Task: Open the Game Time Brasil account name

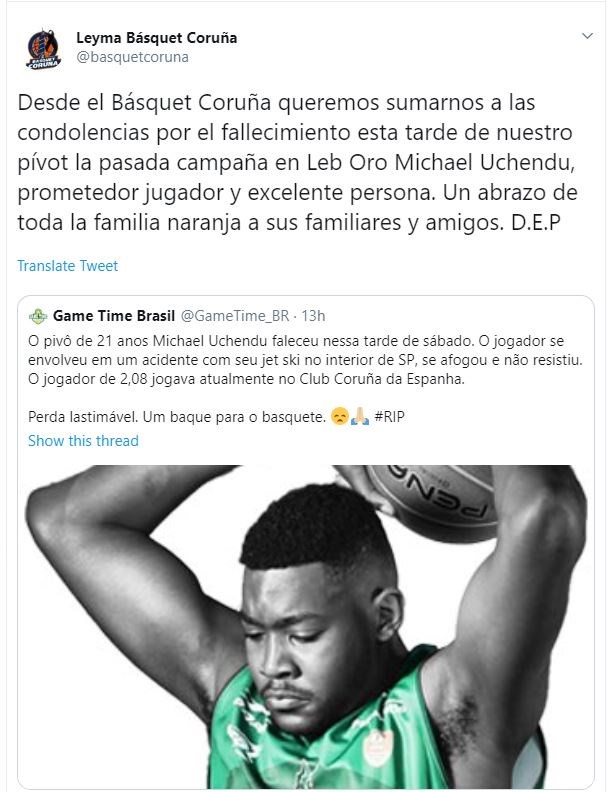Action: pyautogui.click(x=114, y=316)
